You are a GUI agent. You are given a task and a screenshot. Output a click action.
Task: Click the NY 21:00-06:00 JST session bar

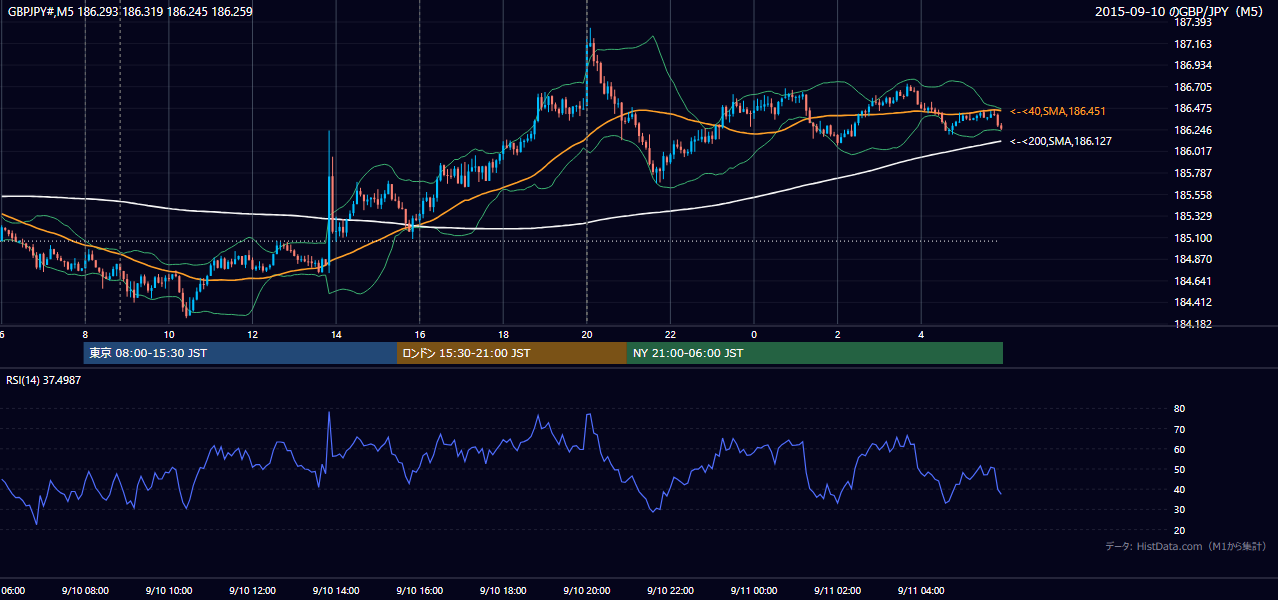pyautogui.click(x=815, y=353)
